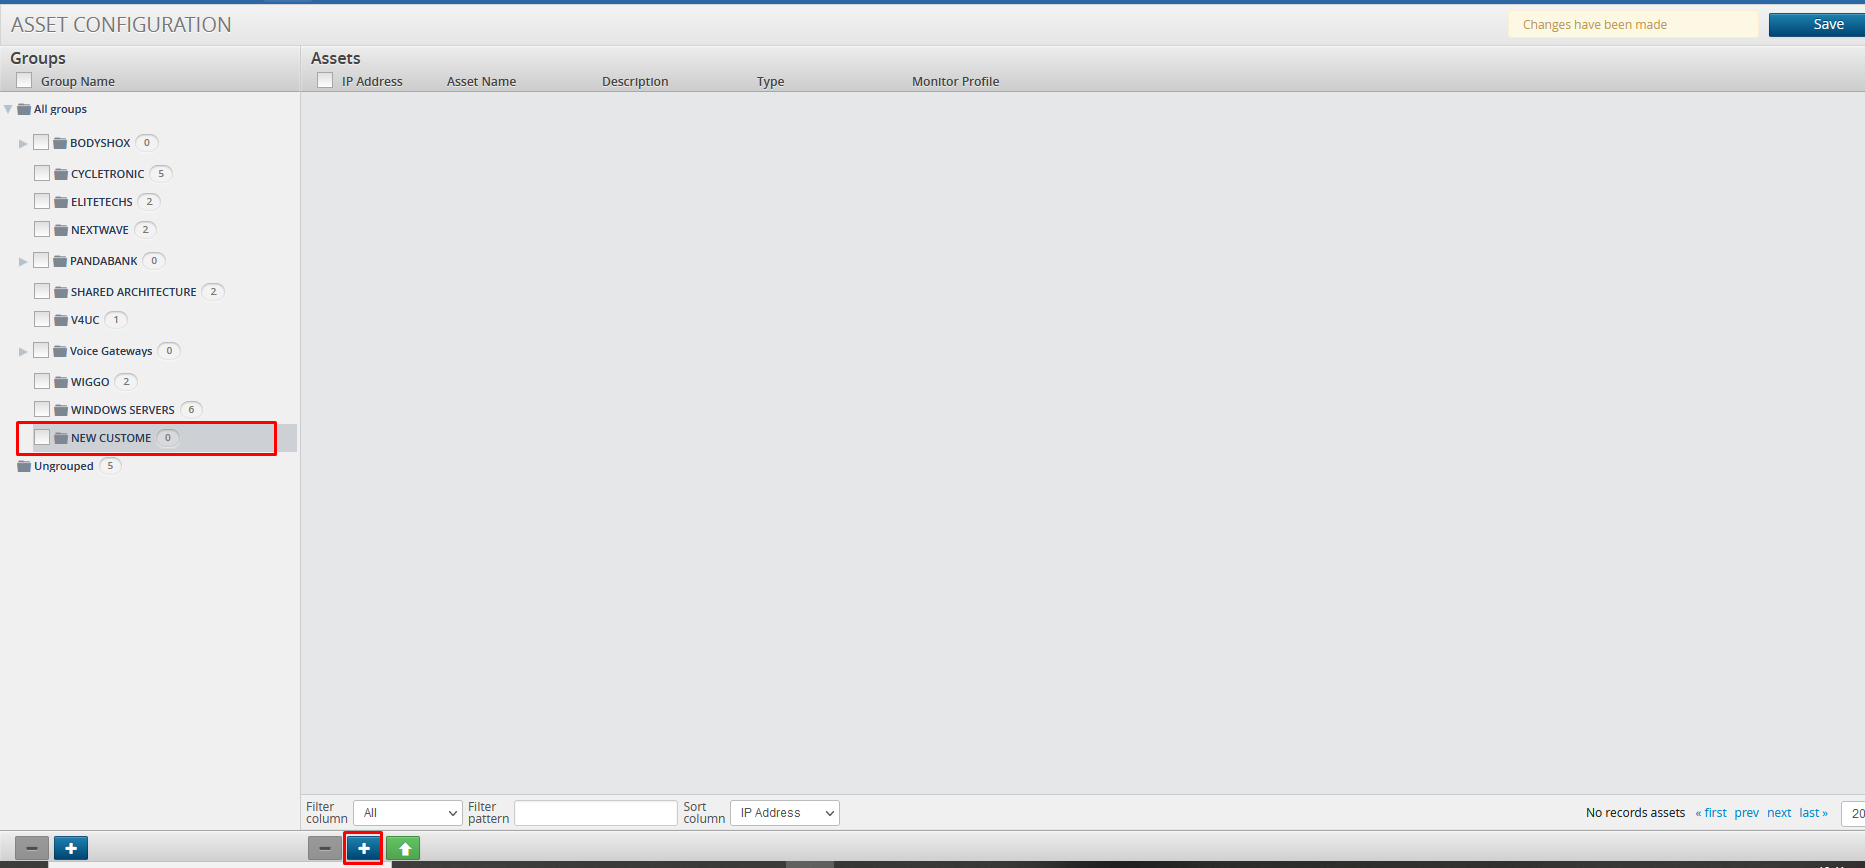Image resolution: width=1865 pixels, height=868 pixels.
Task: Open the Filter column dropdown
Action: coord(408,813)
